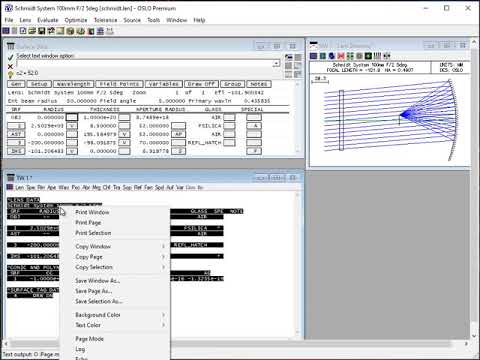480x360 pixels.
Task: Click the vertical bars icon in graphics toolbar
Action: [377, 56]
